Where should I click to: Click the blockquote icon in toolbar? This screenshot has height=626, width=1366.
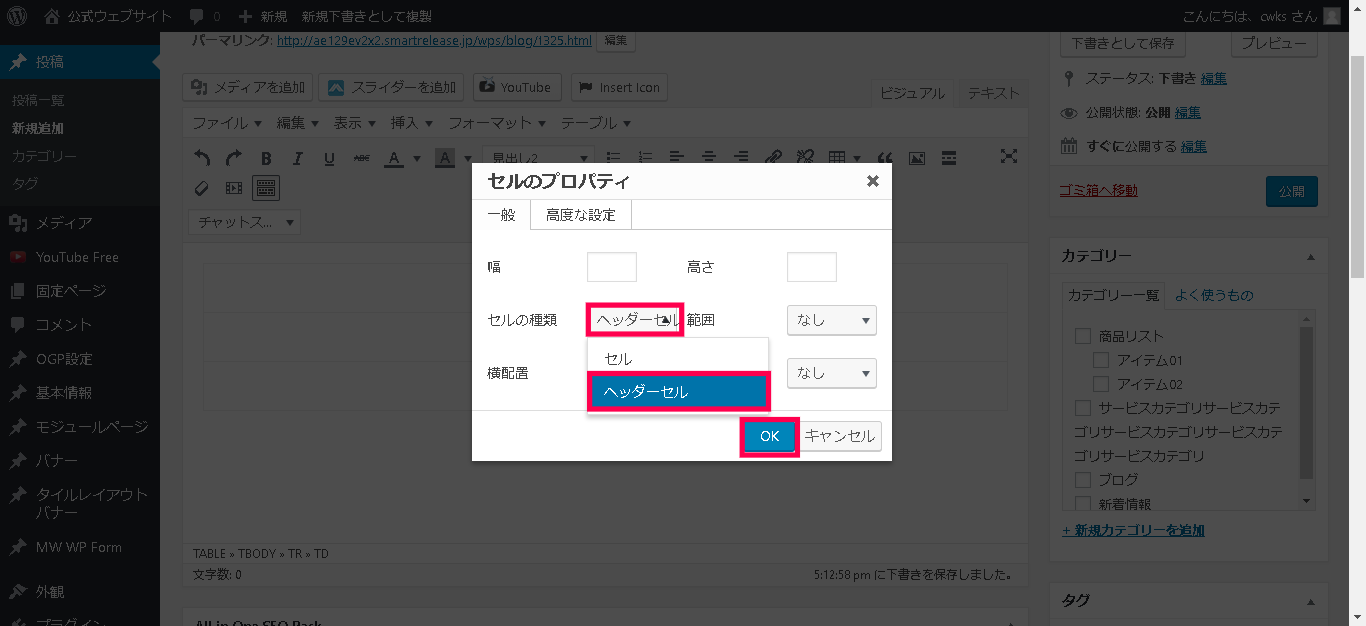point(884,158)
